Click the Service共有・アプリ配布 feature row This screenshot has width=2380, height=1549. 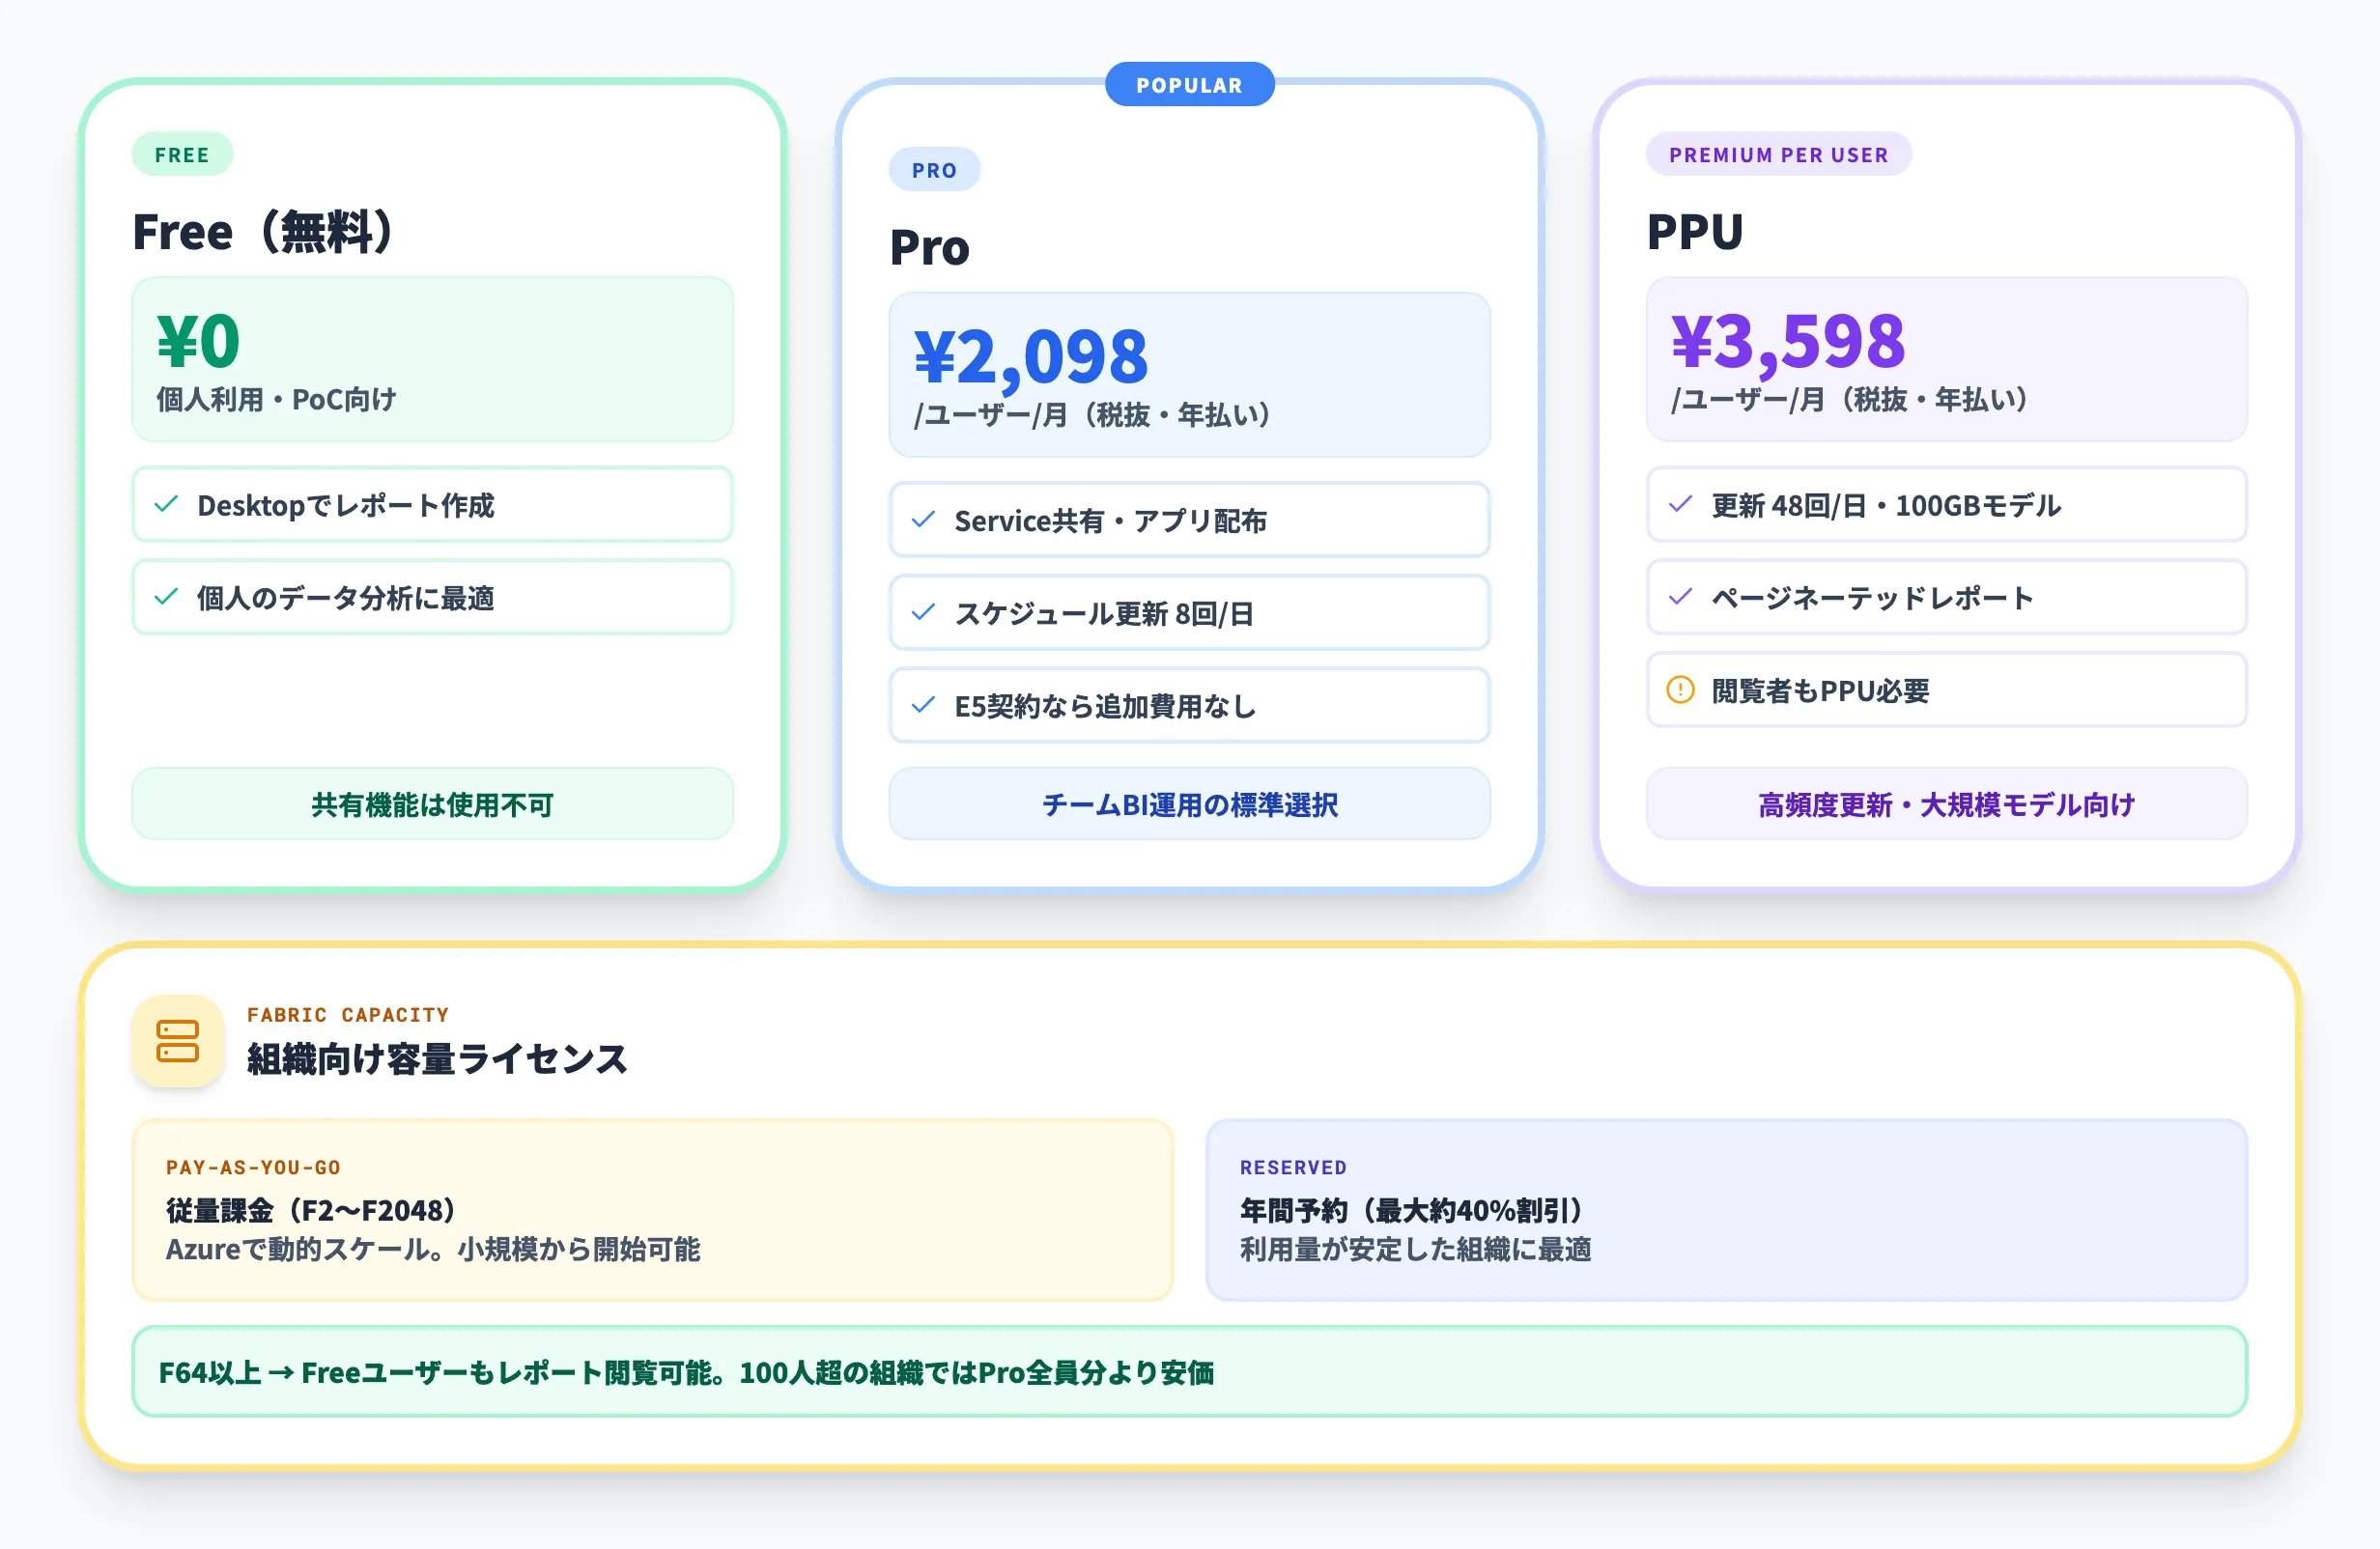click(x=1190, y=520)
